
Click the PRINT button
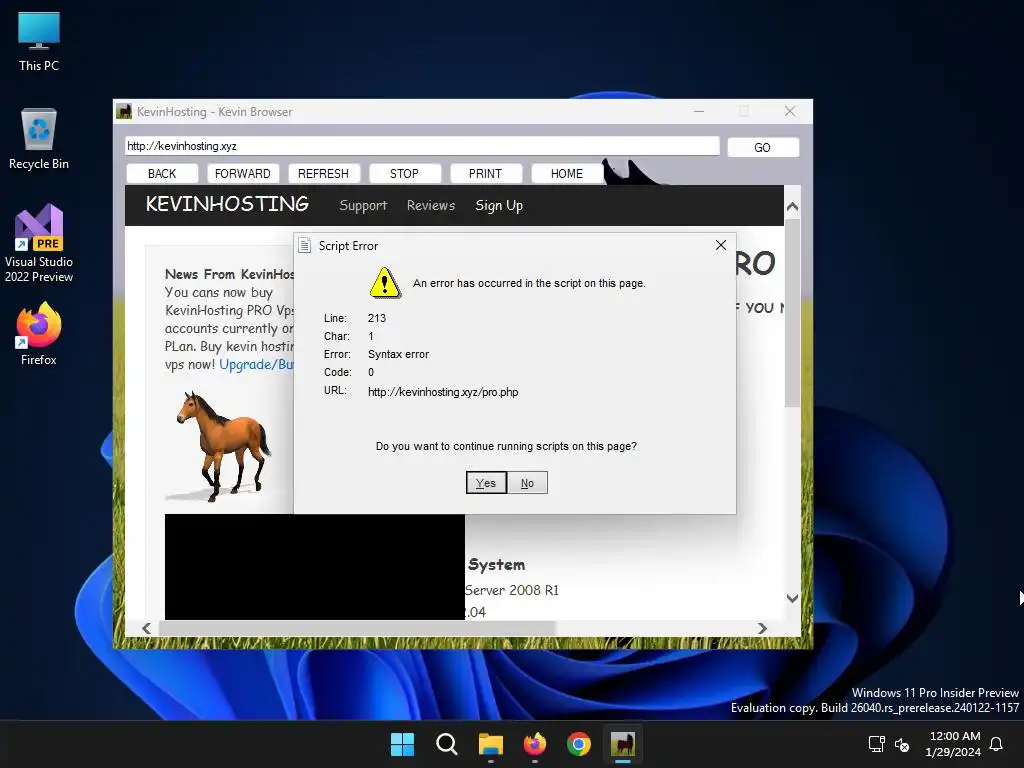(x=485, y=174)
